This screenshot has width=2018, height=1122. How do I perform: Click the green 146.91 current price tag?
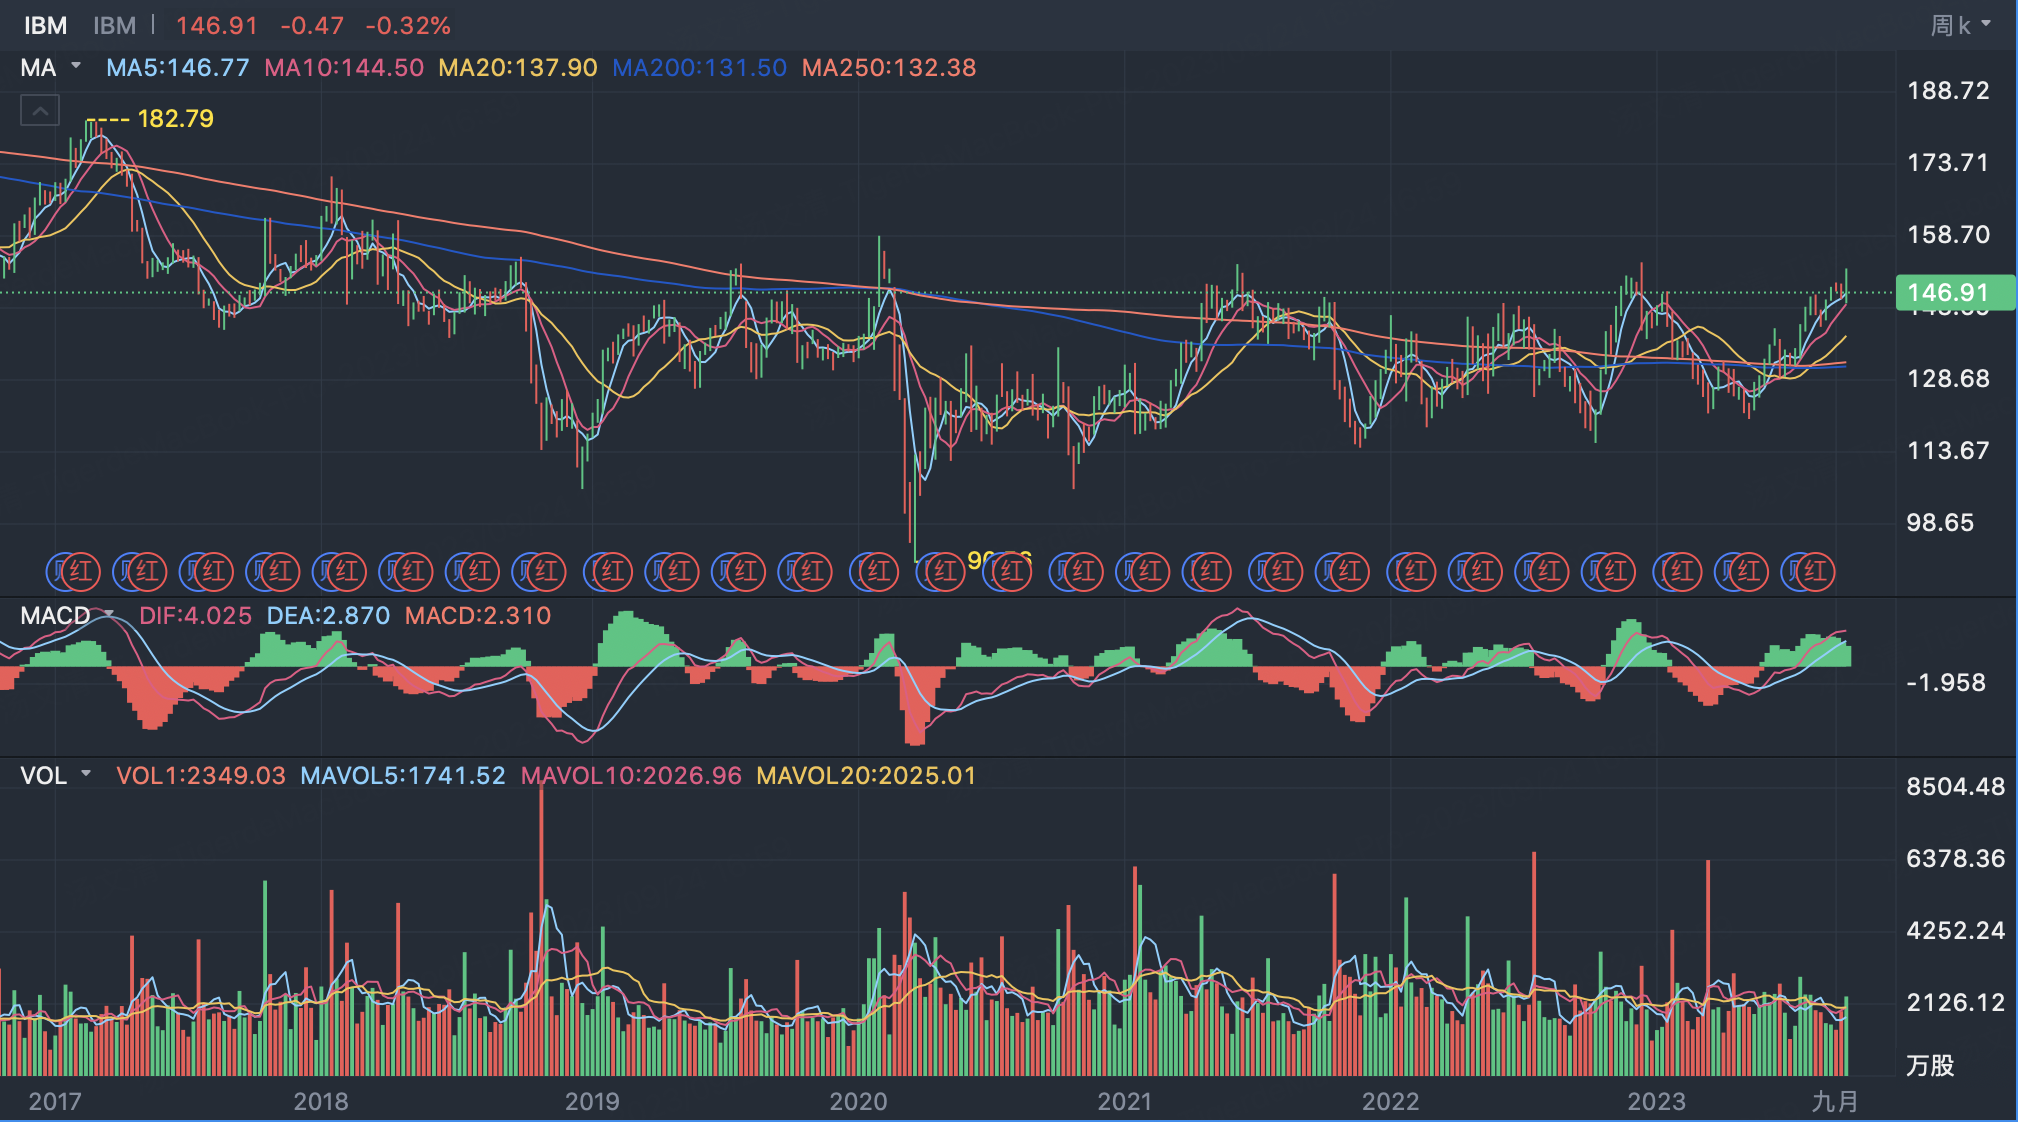[1955, 292]
